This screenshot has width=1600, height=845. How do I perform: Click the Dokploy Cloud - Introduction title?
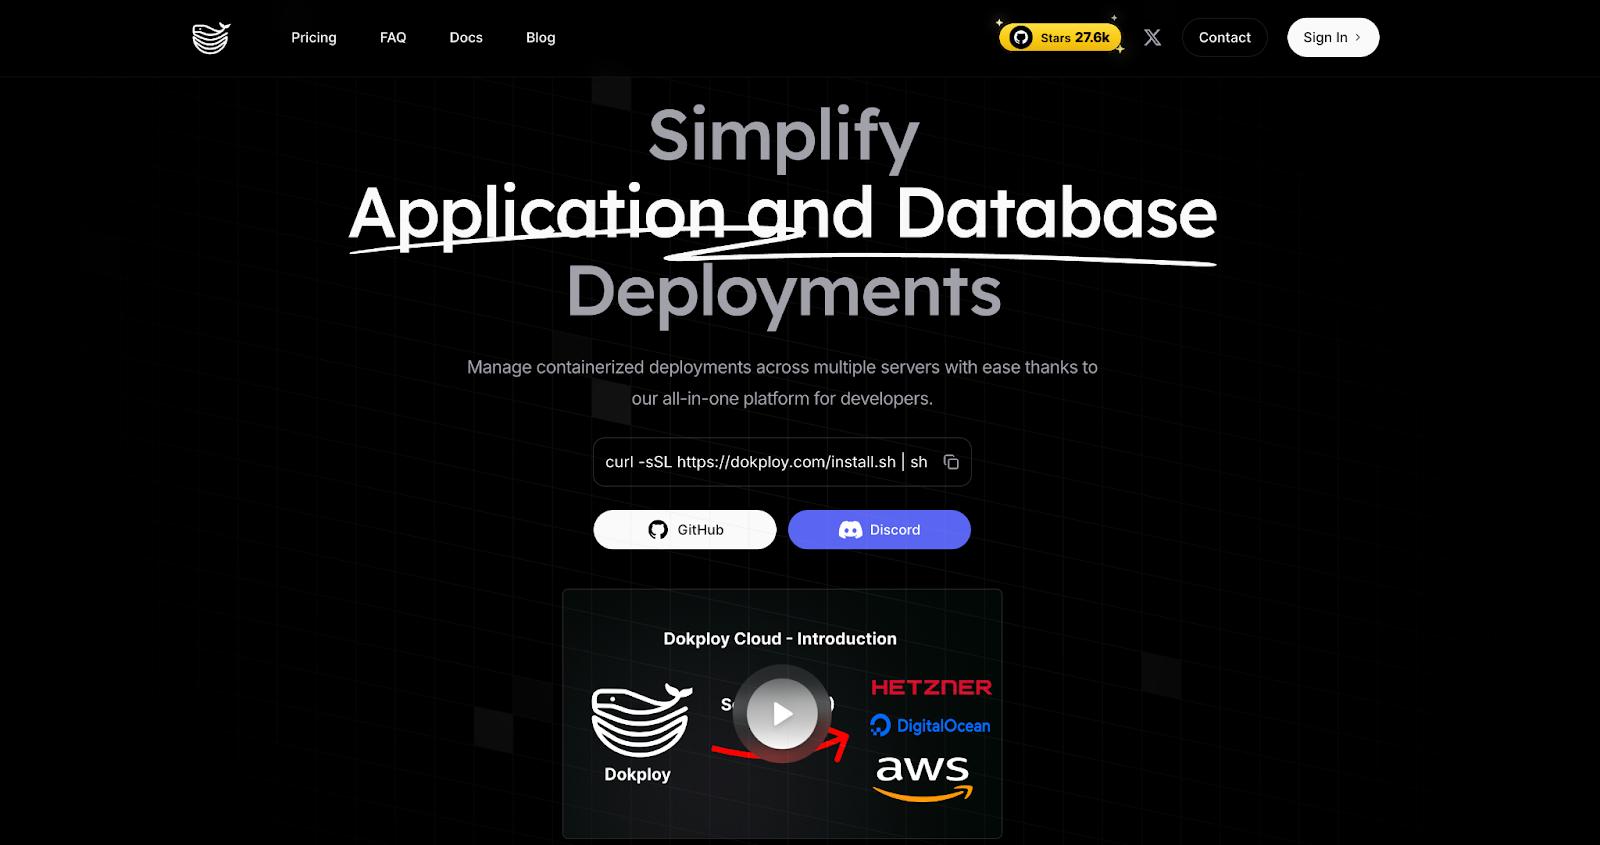click(780, 639)
